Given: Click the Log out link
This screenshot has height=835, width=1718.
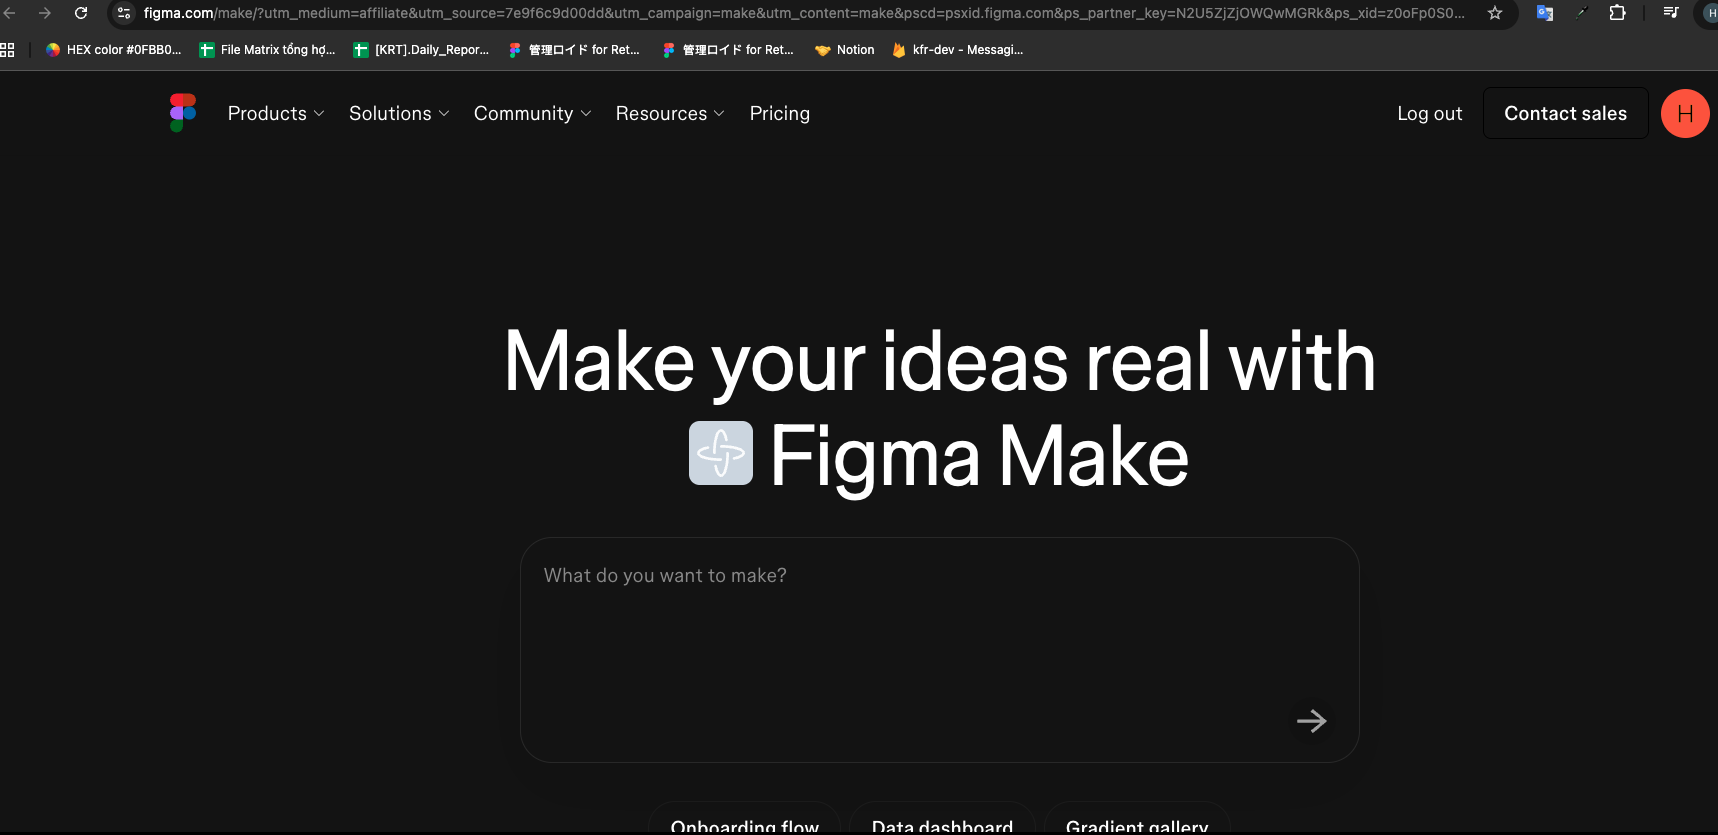Looking at the screenshot, I should click(1429, 114).
